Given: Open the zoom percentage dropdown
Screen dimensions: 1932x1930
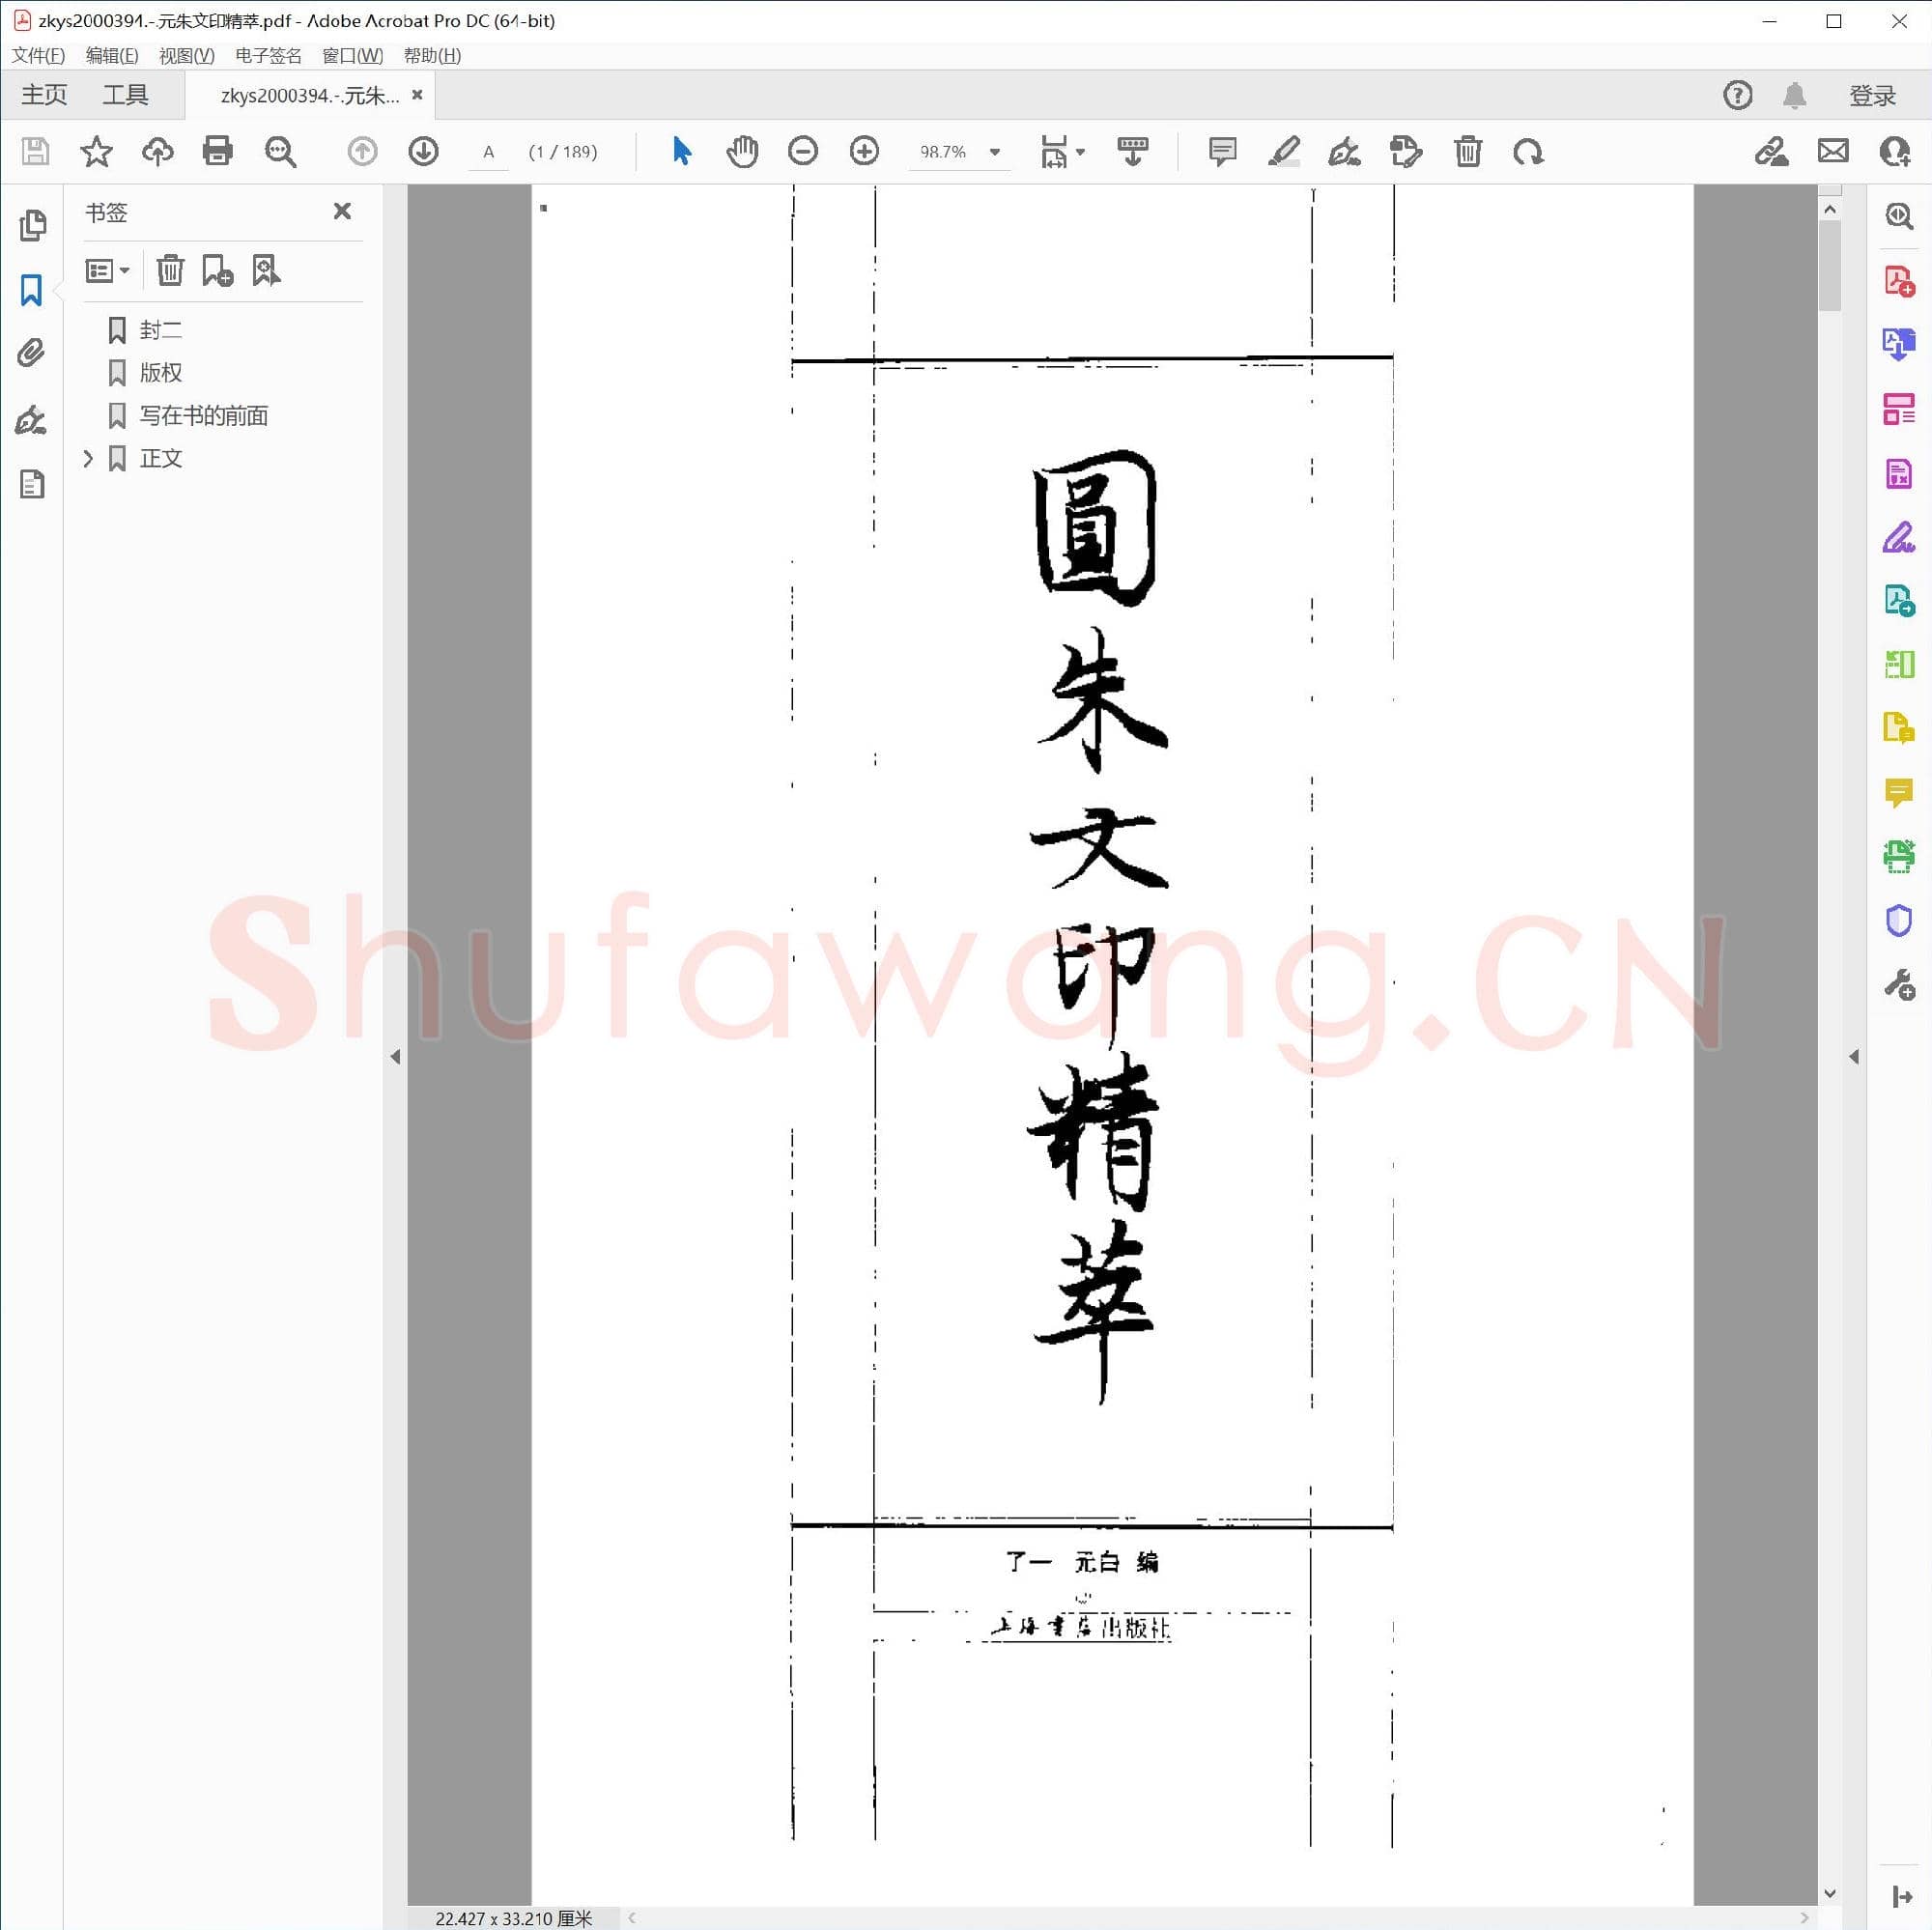Looking at the screenshot, I should coord(994,151).
